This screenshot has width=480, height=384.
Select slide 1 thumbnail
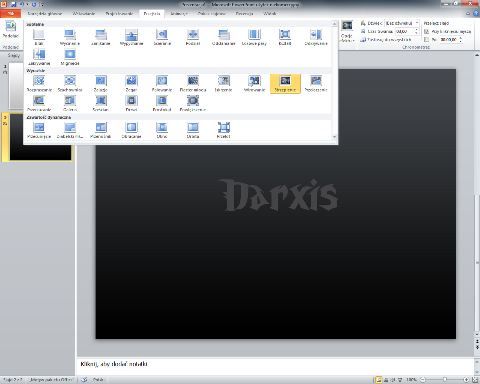click(16, 86)
